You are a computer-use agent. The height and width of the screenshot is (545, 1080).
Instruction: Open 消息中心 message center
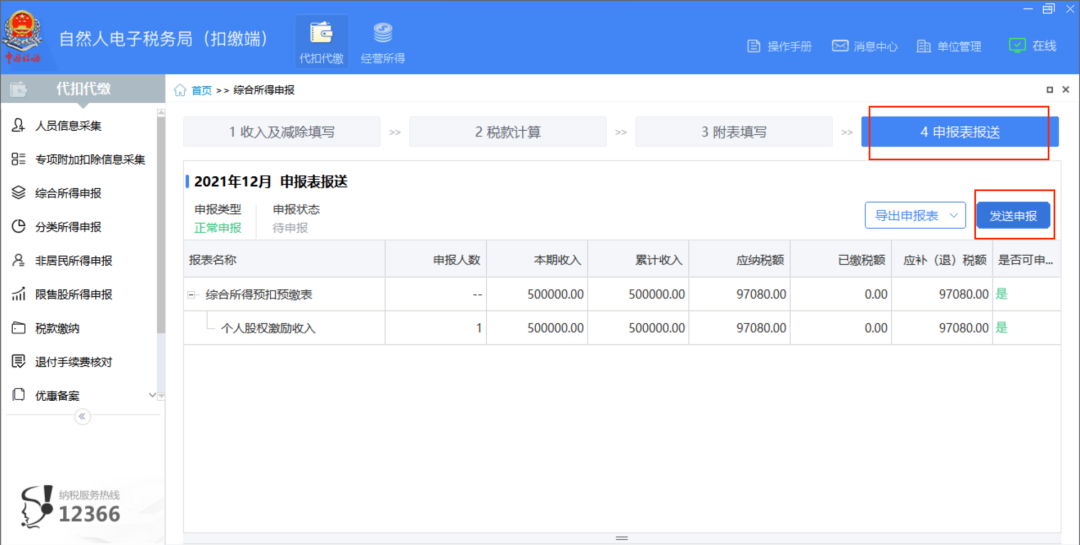coord(864,46)
